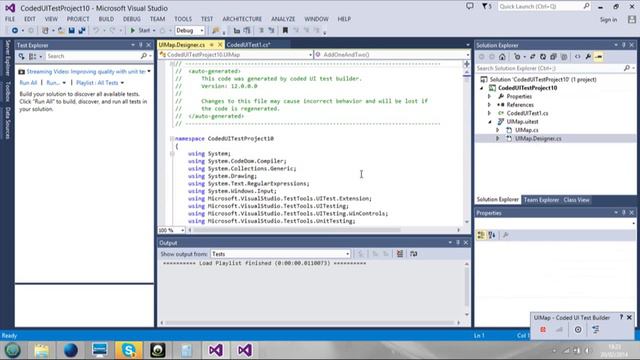The width and height of the screenshot is (640, 360).
Task: Click the notifications flag icon
Action: pyautogui.click(x=486, y=6)
